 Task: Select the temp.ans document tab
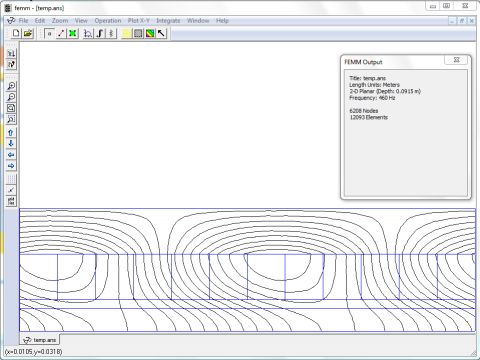(40, 340)
